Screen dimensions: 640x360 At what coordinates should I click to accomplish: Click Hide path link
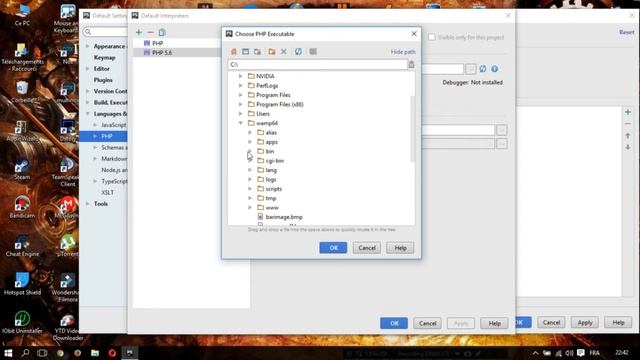pyautogui.click(x=403, y=52)
